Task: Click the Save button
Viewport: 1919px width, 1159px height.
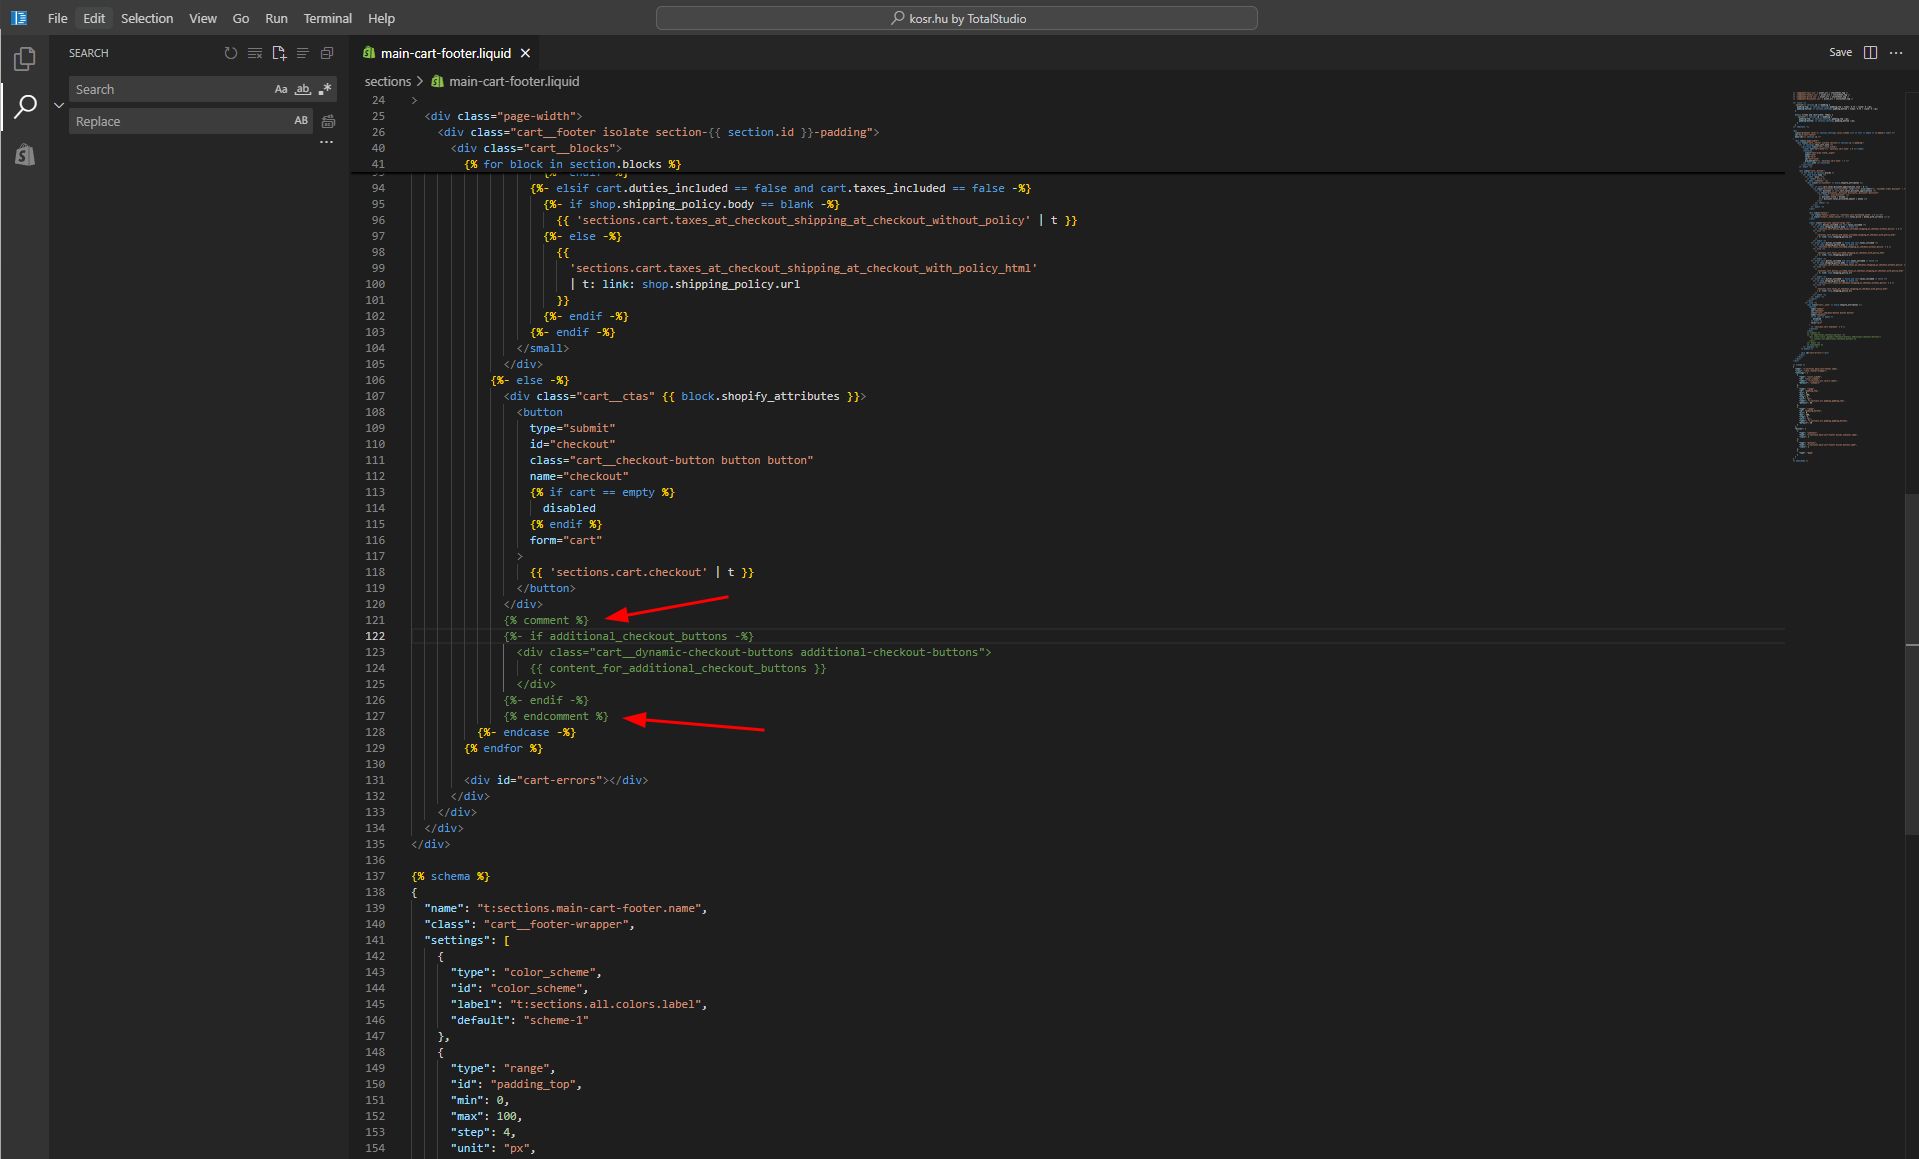Action: point(1840,53)
